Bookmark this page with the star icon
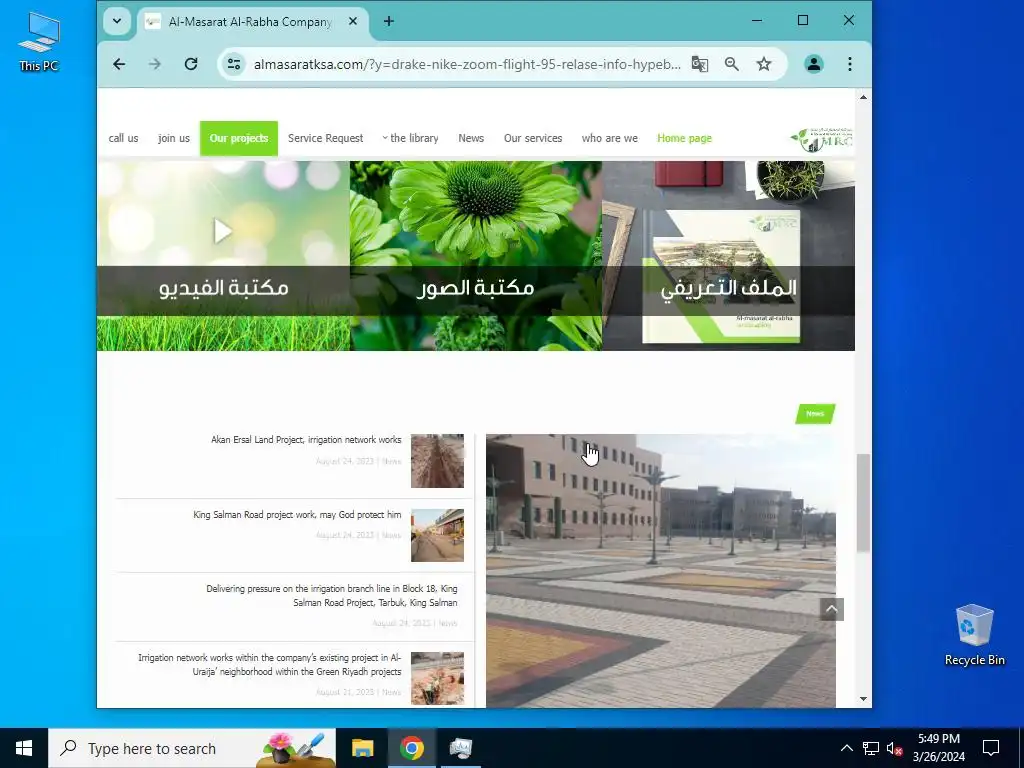This screenshot has height=768, width=1024. pos(763,64)
